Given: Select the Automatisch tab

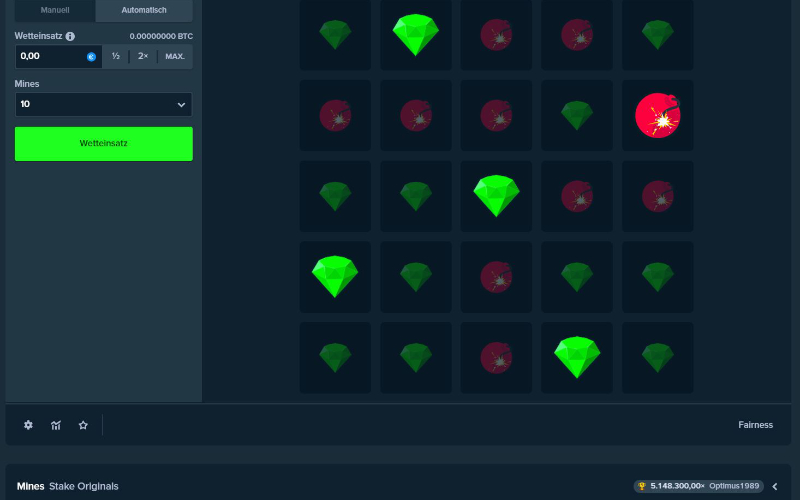Looking at the screenshot, I should (144, 10).
